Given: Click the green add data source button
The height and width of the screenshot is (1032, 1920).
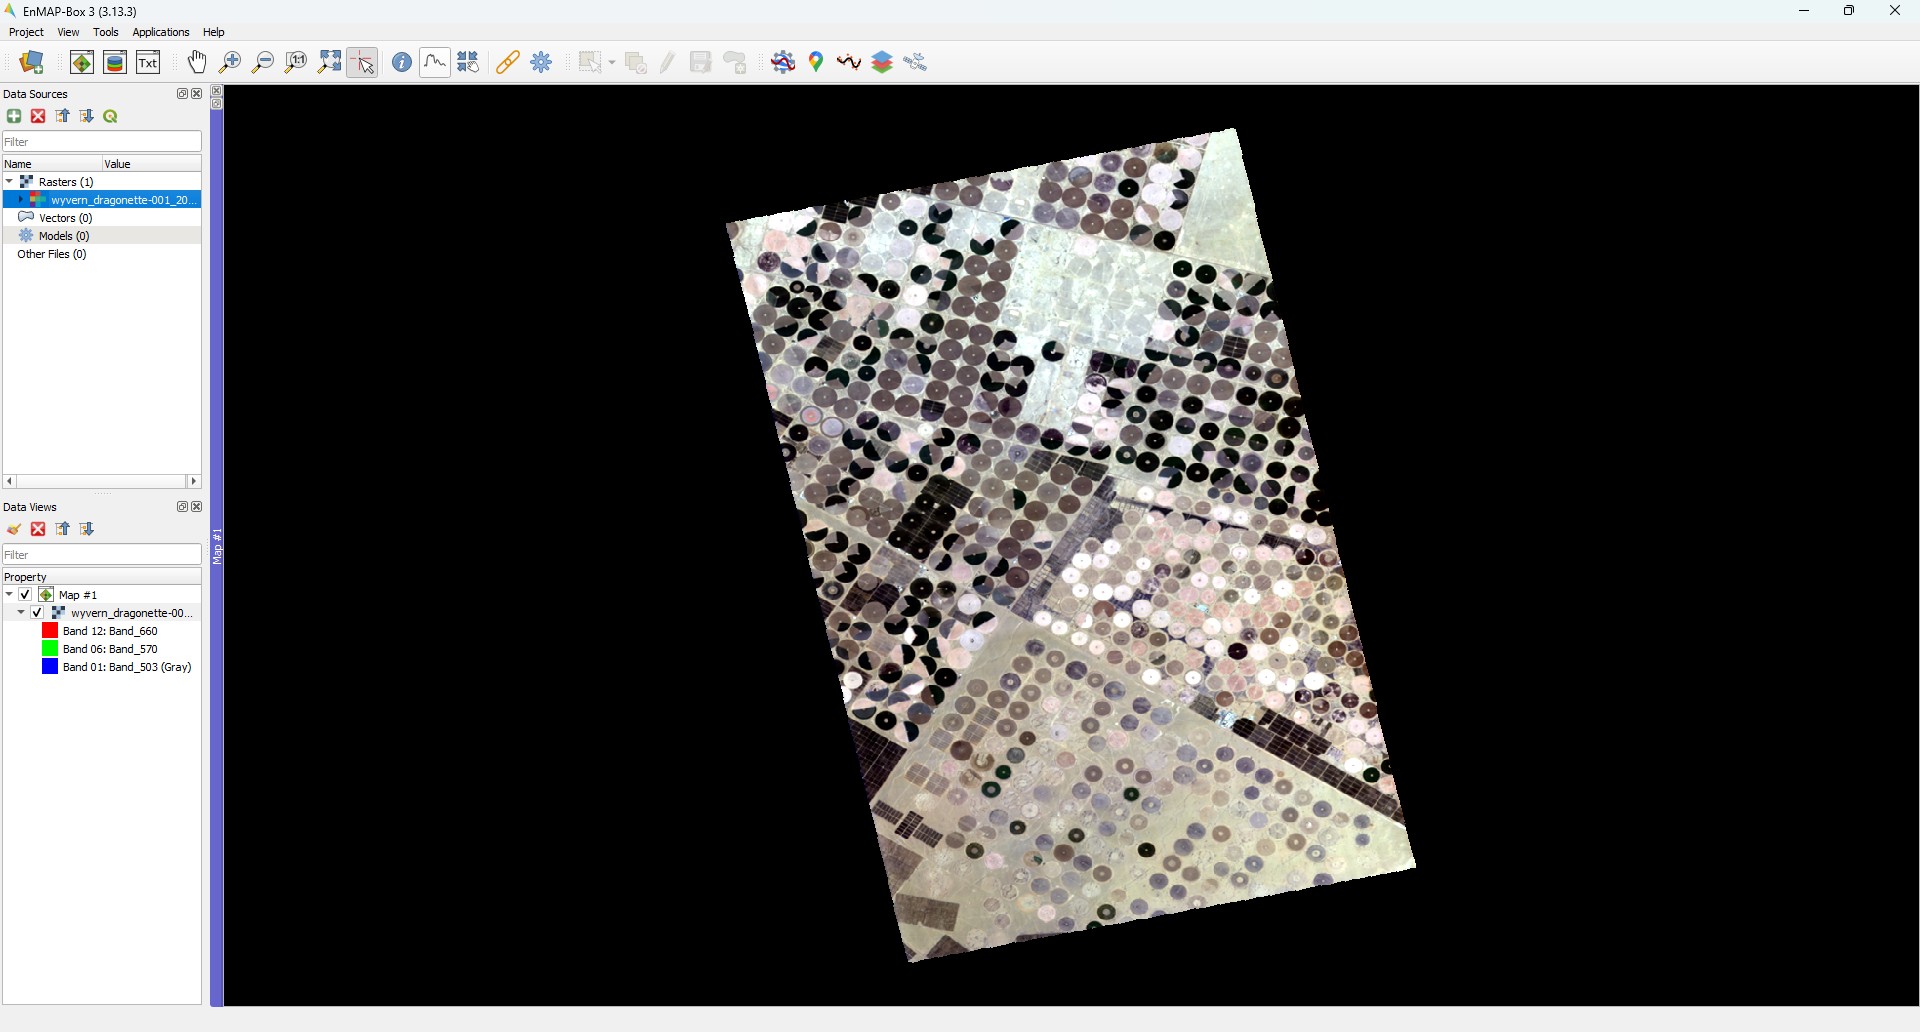Looking at the screenshot, I should [x=14, y=116].
